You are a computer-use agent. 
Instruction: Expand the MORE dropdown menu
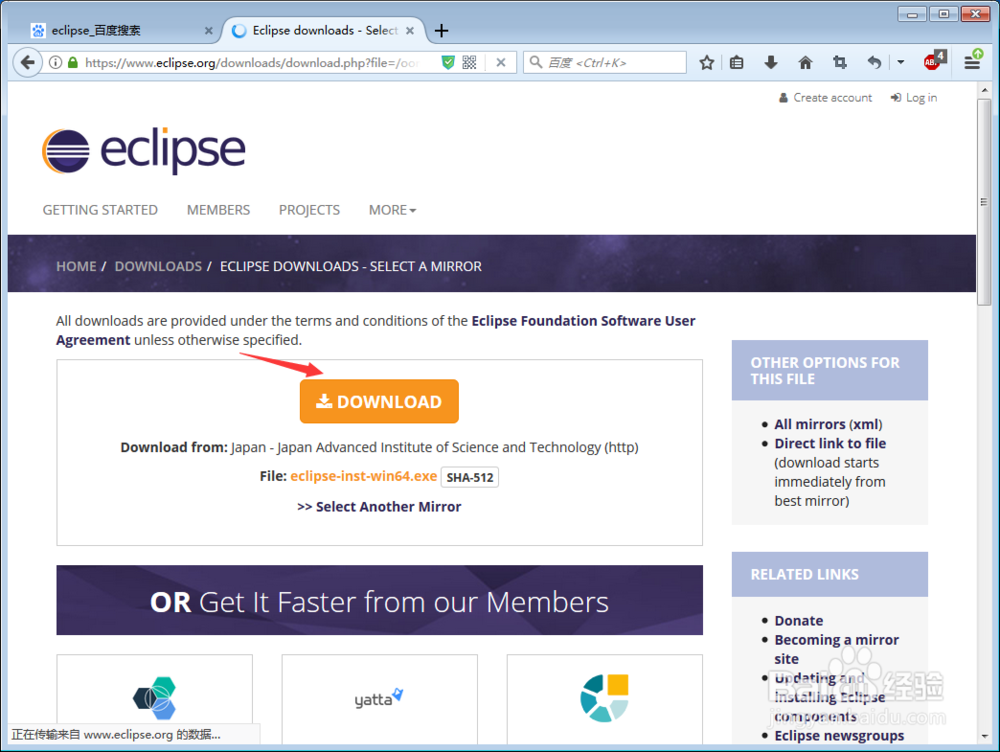[x=392, y=210]
